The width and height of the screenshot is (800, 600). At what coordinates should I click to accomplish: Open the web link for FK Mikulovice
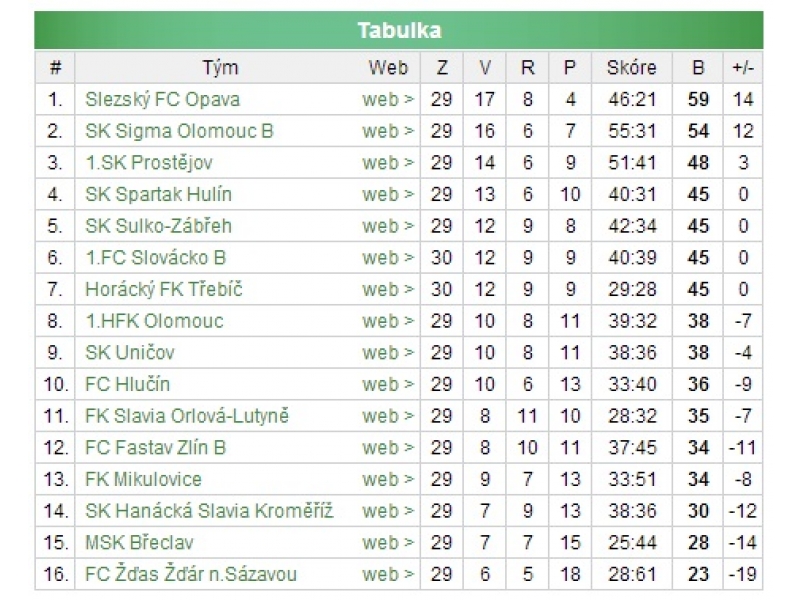point(388,480)
